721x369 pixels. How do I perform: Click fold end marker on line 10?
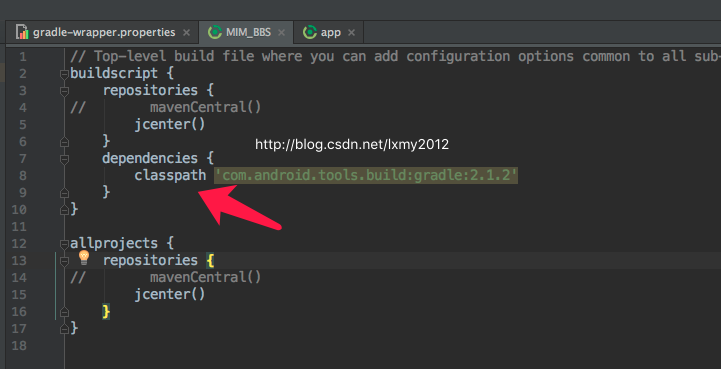pos(64,210)
